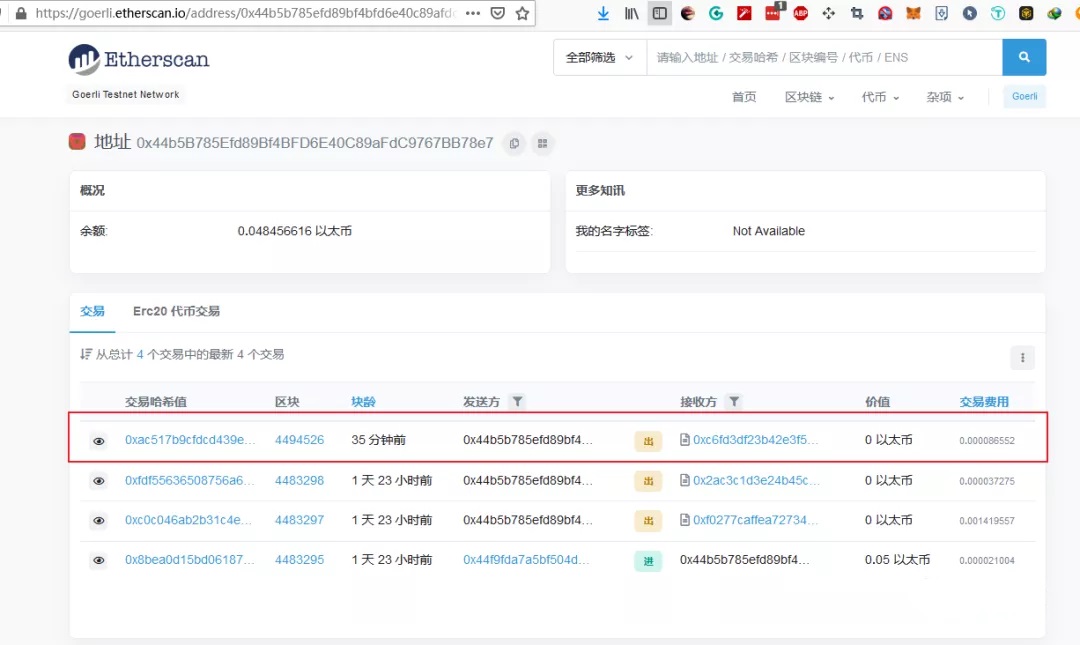Click the blue search magnifier button
1080x645 pixels.
(1024, 57)
